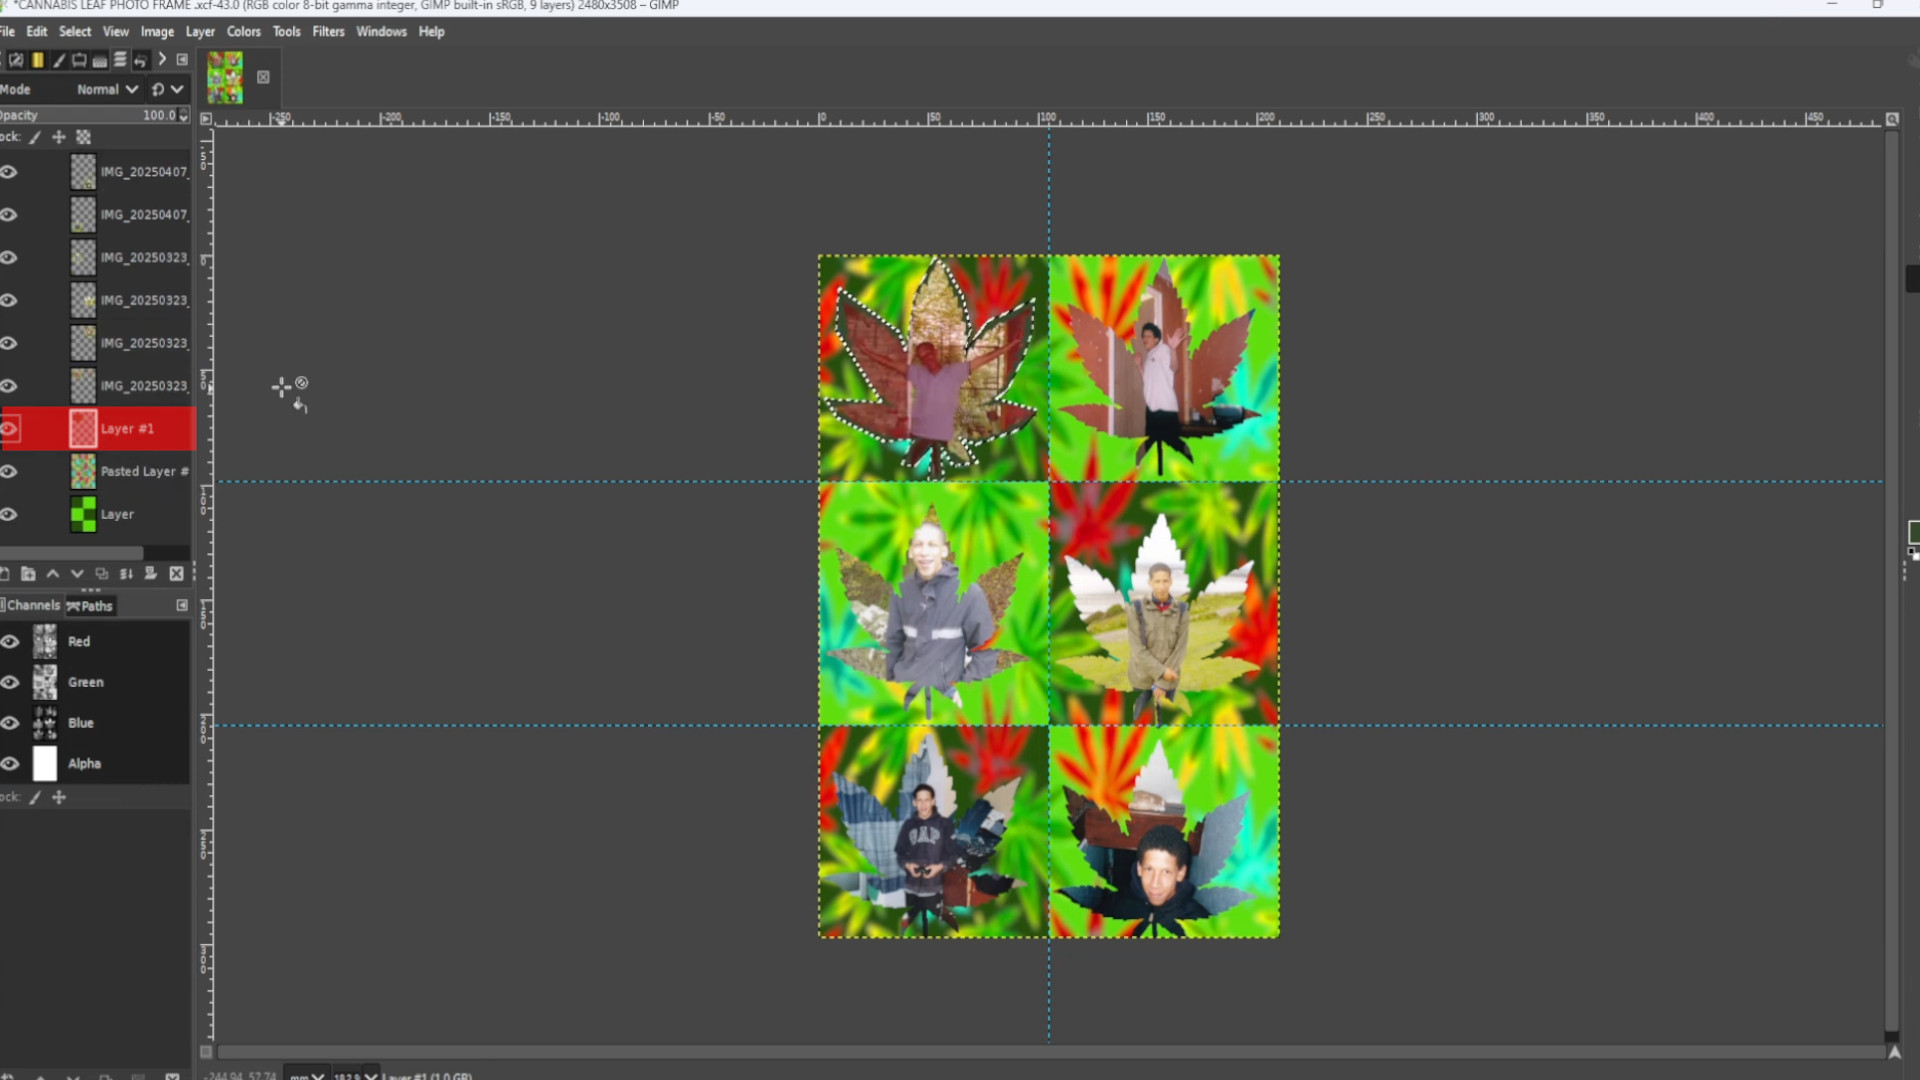The height and width of the screenshot is (1080, 1920).
Task: Lower the selected layer one step
Action: pyautogui.click(x=77, y=574)
